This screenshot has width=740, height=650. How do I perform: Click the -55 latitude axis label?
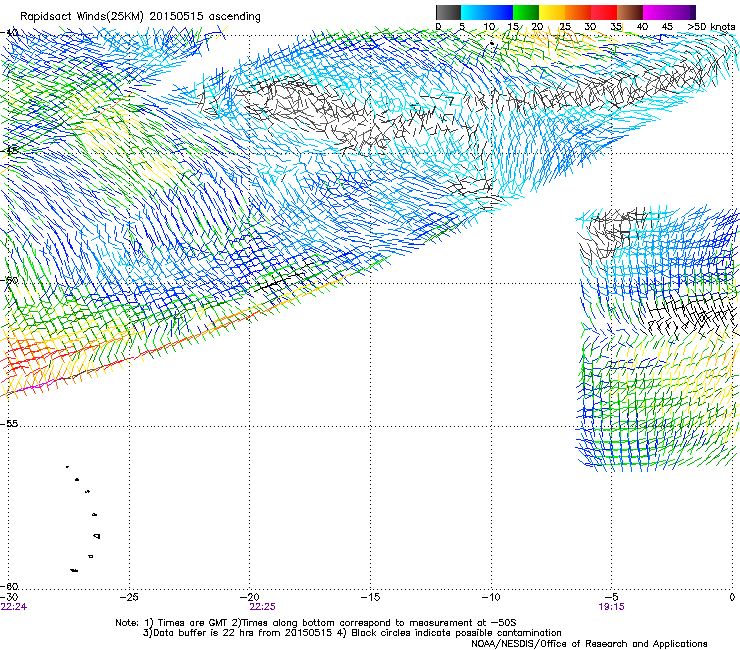(x=10, y=423)
